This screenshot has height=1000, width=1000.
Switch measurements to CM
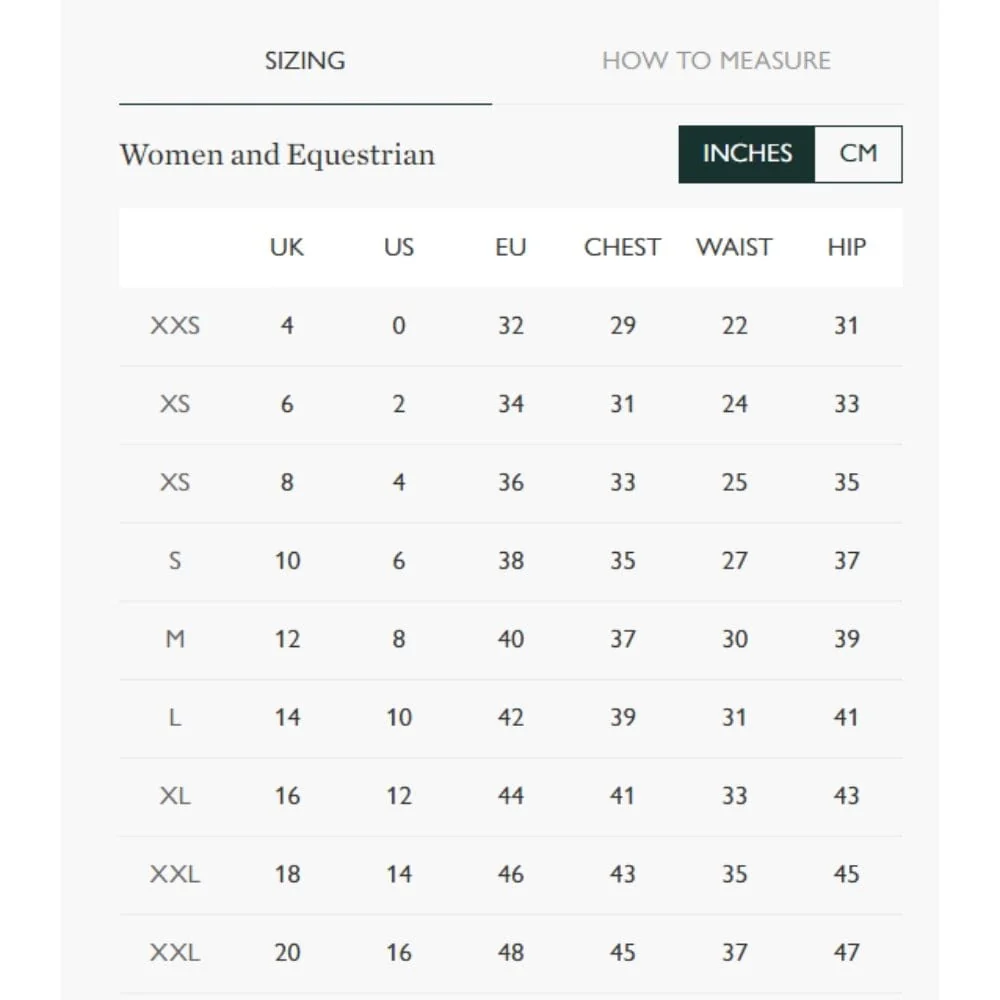858,154
